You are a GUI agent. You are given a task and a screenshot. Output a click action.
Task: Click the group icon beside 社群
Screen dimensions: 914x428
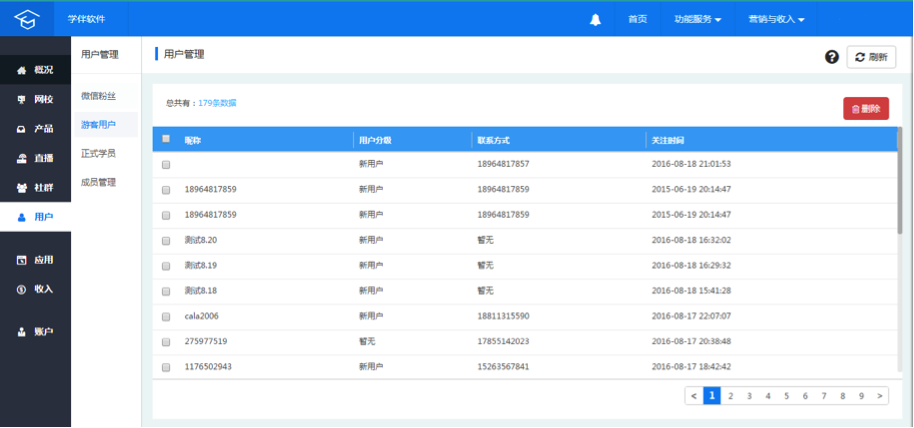(x=22, y=188)
